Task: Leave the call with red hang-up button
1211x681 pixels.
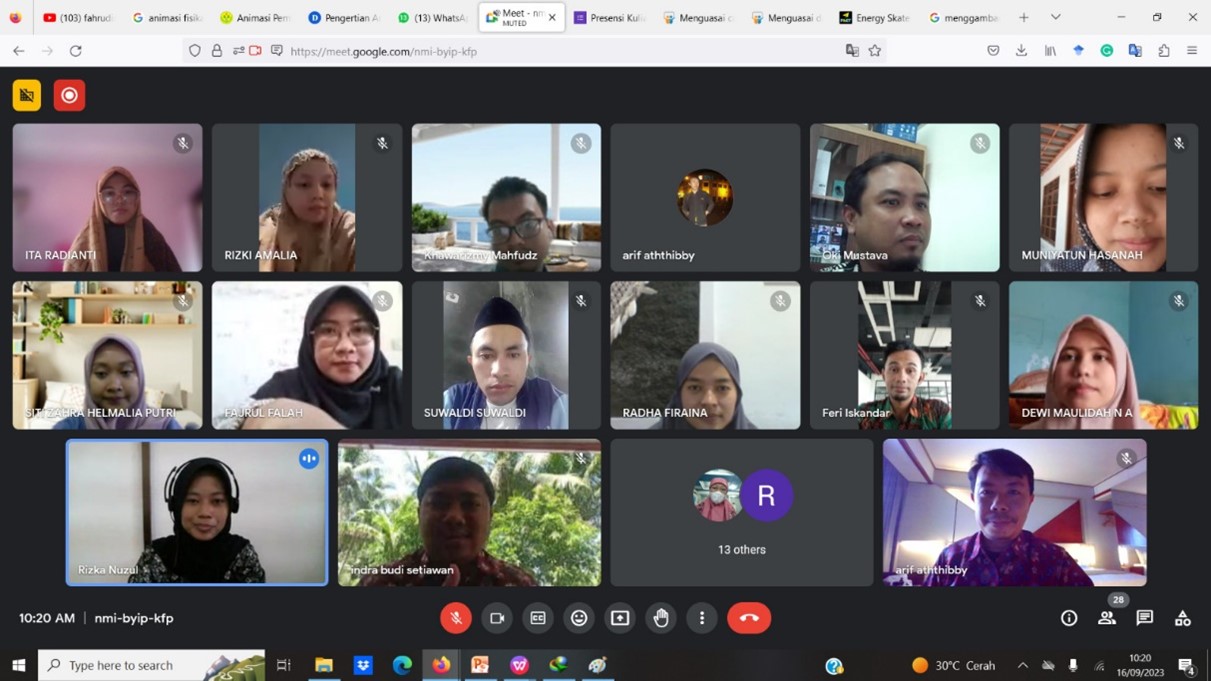Action: pyautogui.click(x=748, y=618)
